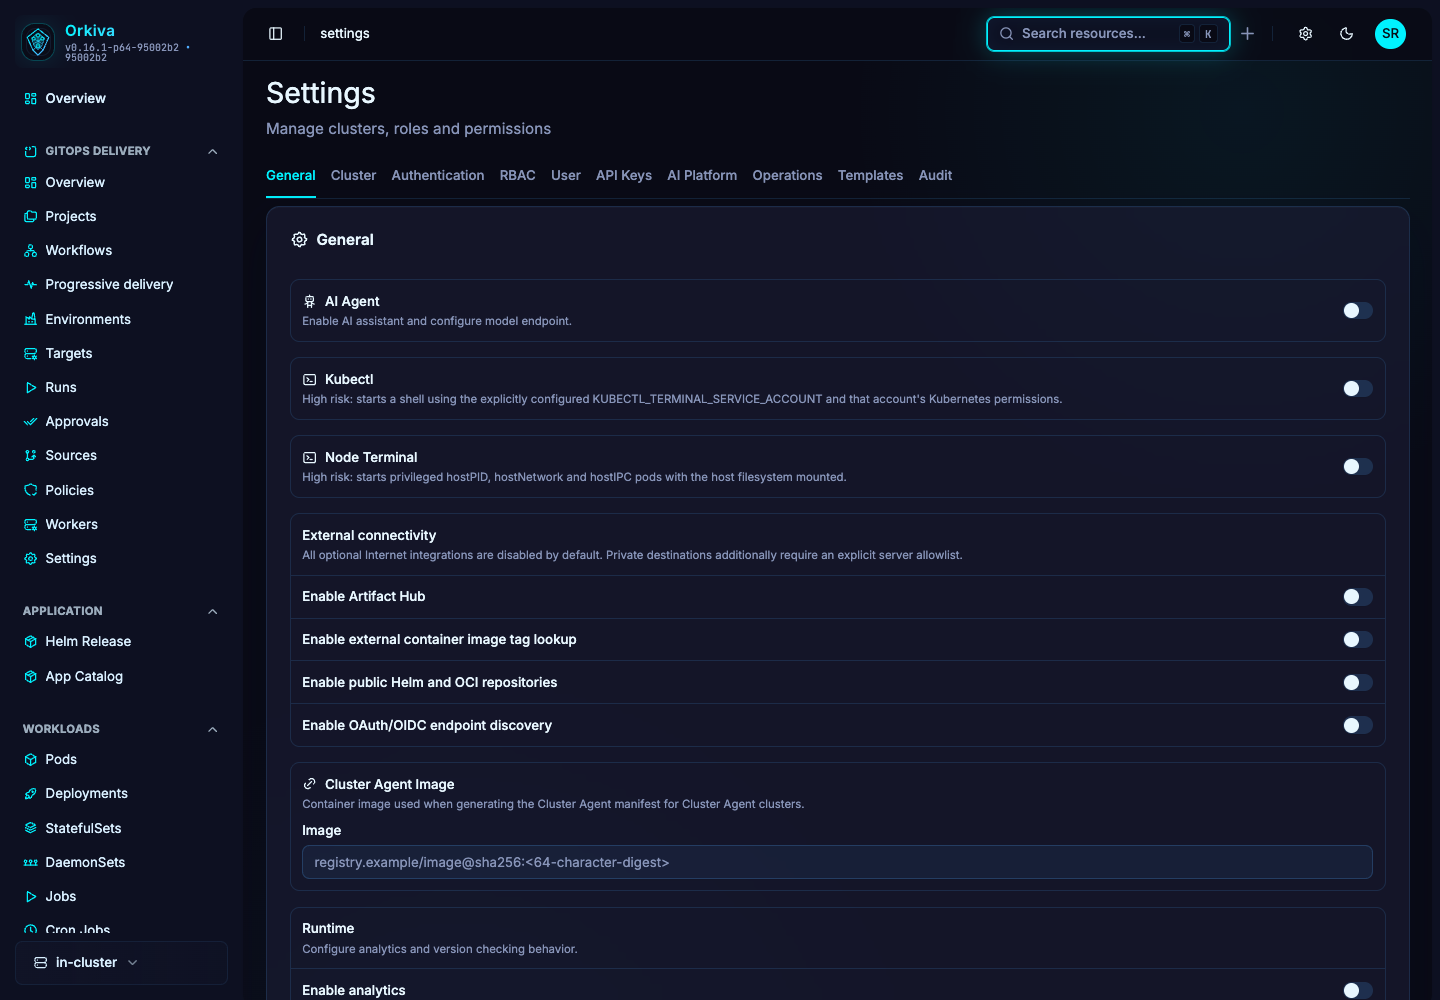This screenshot has width=1440, height=1000.
Task: Enable the Kubectl toggle
Action: tap(1357, 389)
